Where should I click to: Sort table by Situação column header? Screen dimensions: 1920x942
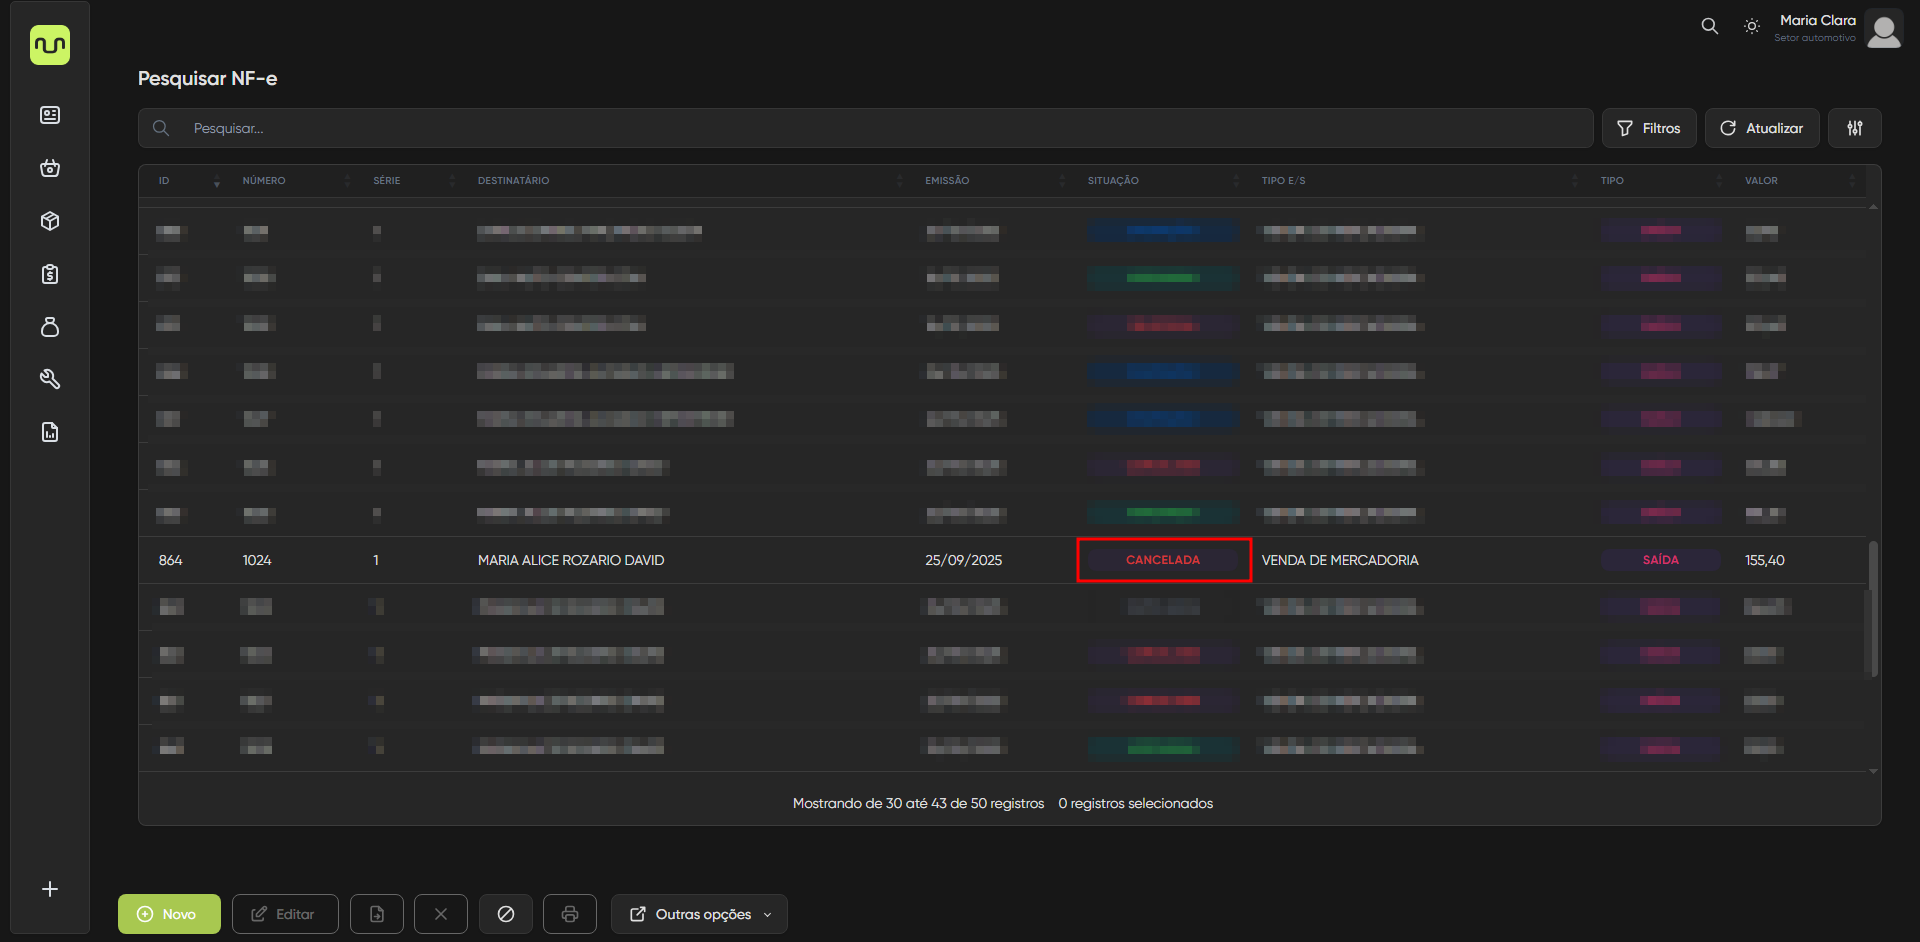pos(1113,181)
